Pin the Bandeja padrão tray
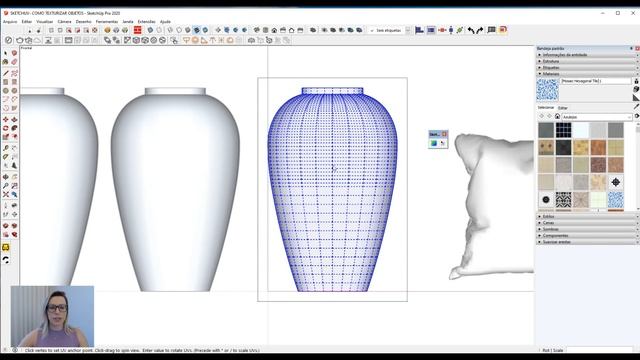 631,48
